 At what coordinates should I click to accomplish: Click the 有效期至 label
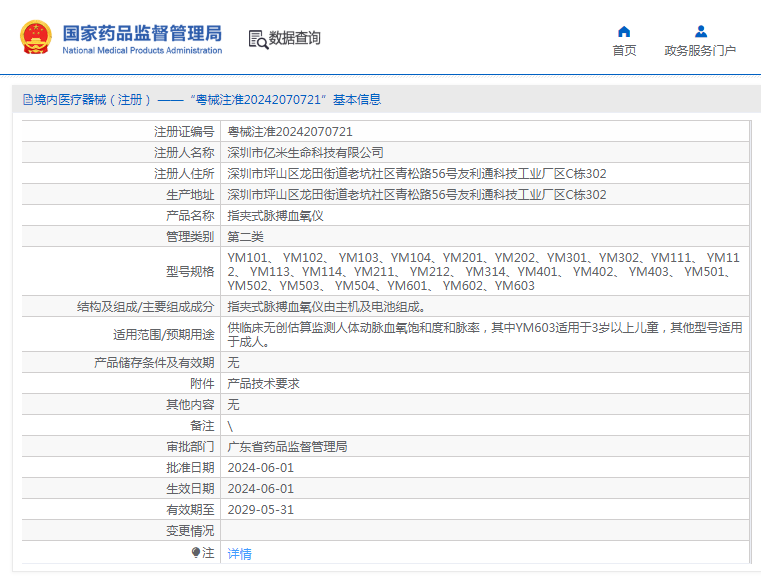coord(190,510)
